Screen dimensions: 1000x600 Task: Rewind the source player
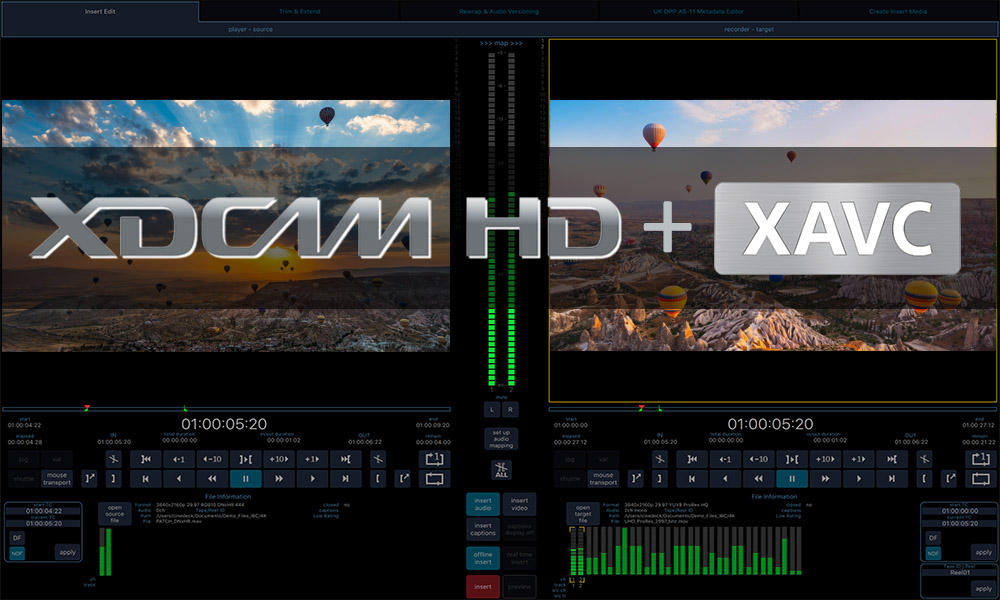tap(212, 478)
